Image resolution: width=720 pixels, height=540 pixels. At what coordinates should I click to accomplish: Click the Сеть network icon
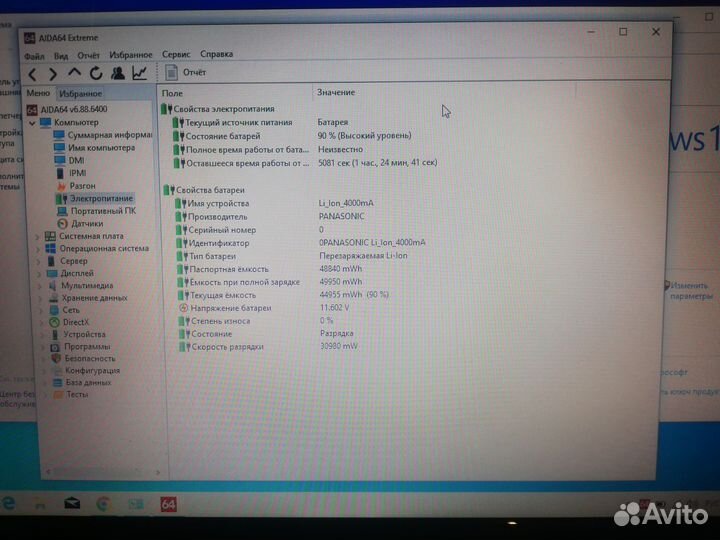[x=54, y=310]
